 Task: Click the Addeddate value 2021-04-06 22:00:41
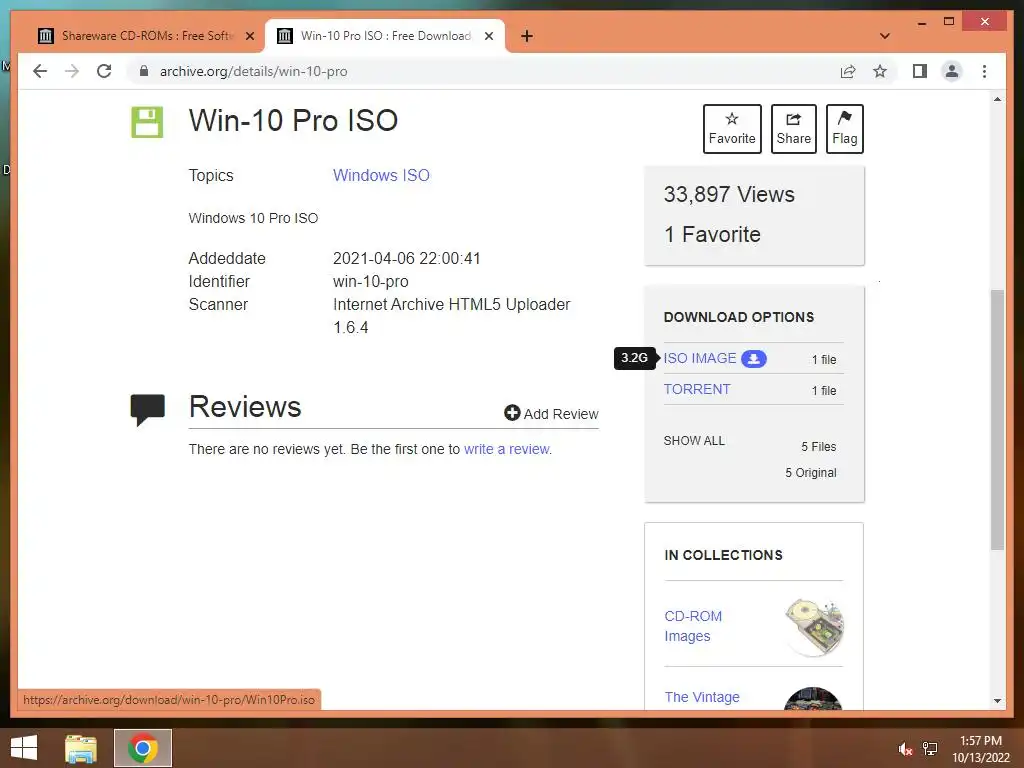pos(406,259)
